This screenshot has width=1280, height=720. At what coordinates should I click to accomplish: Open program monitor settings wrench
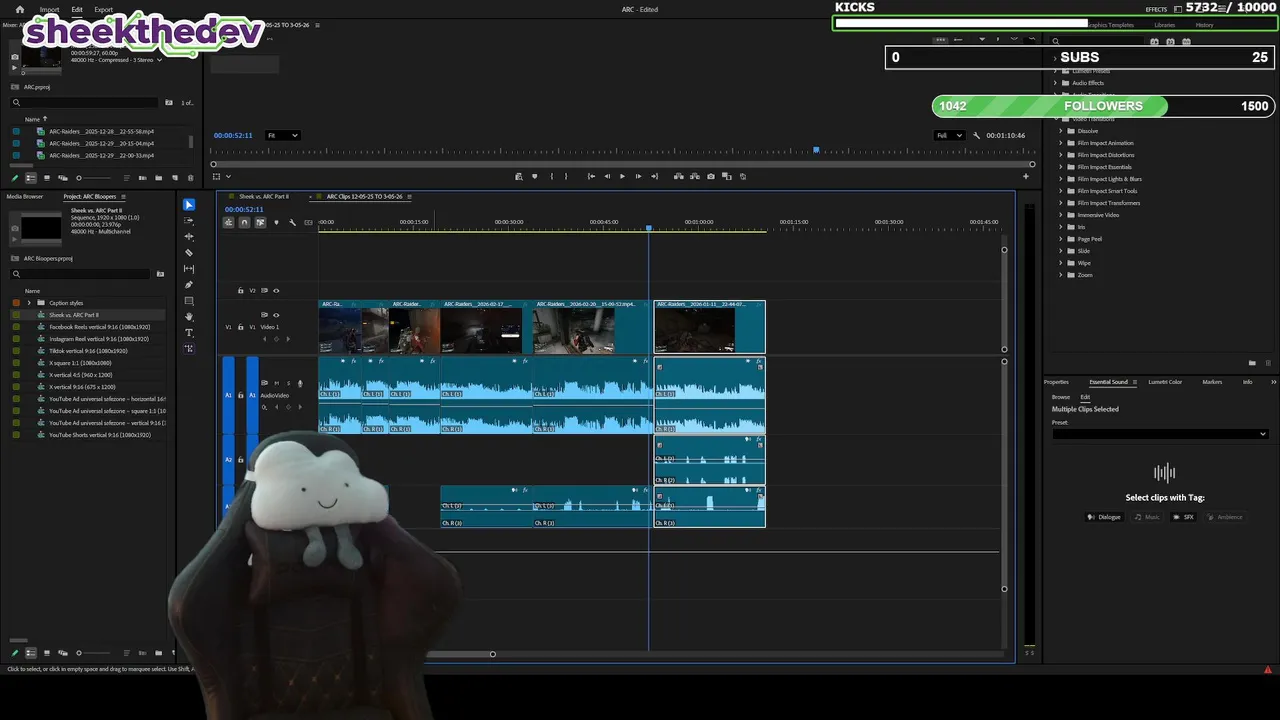[977, 135]
